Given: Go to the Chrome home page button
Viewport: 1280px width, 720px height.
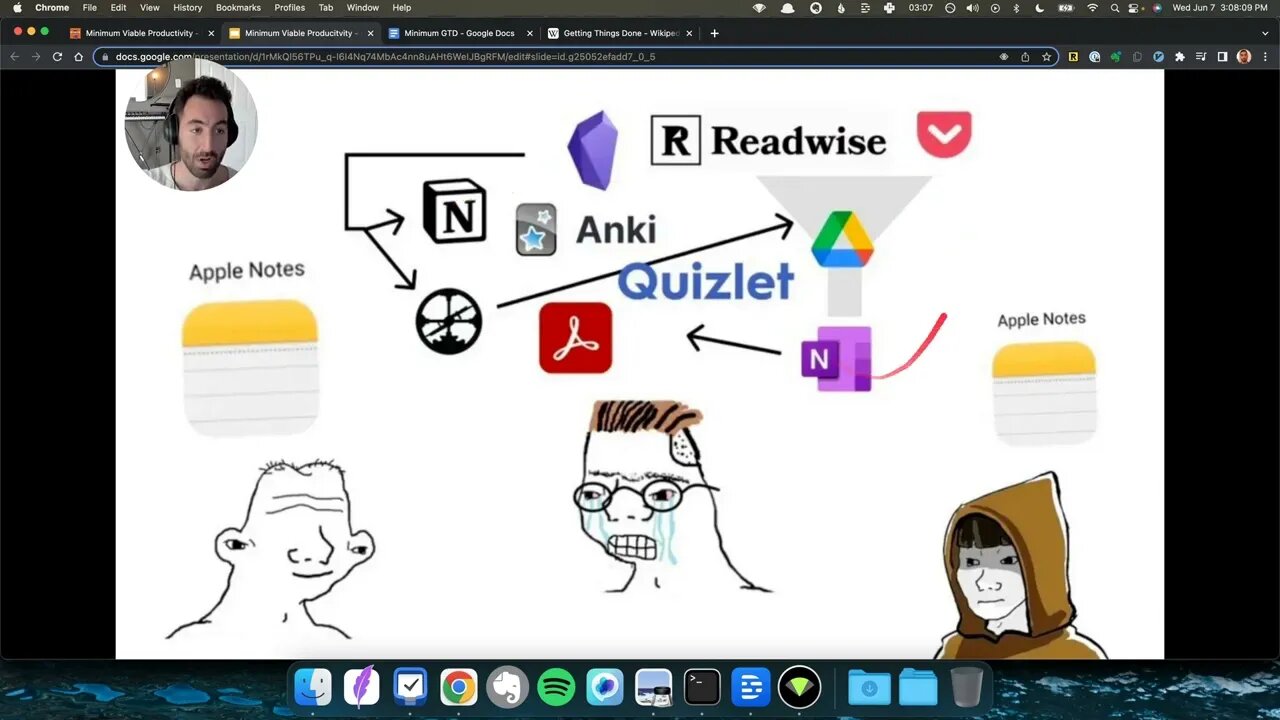Looking at the screenshot, I should point(78,57).
